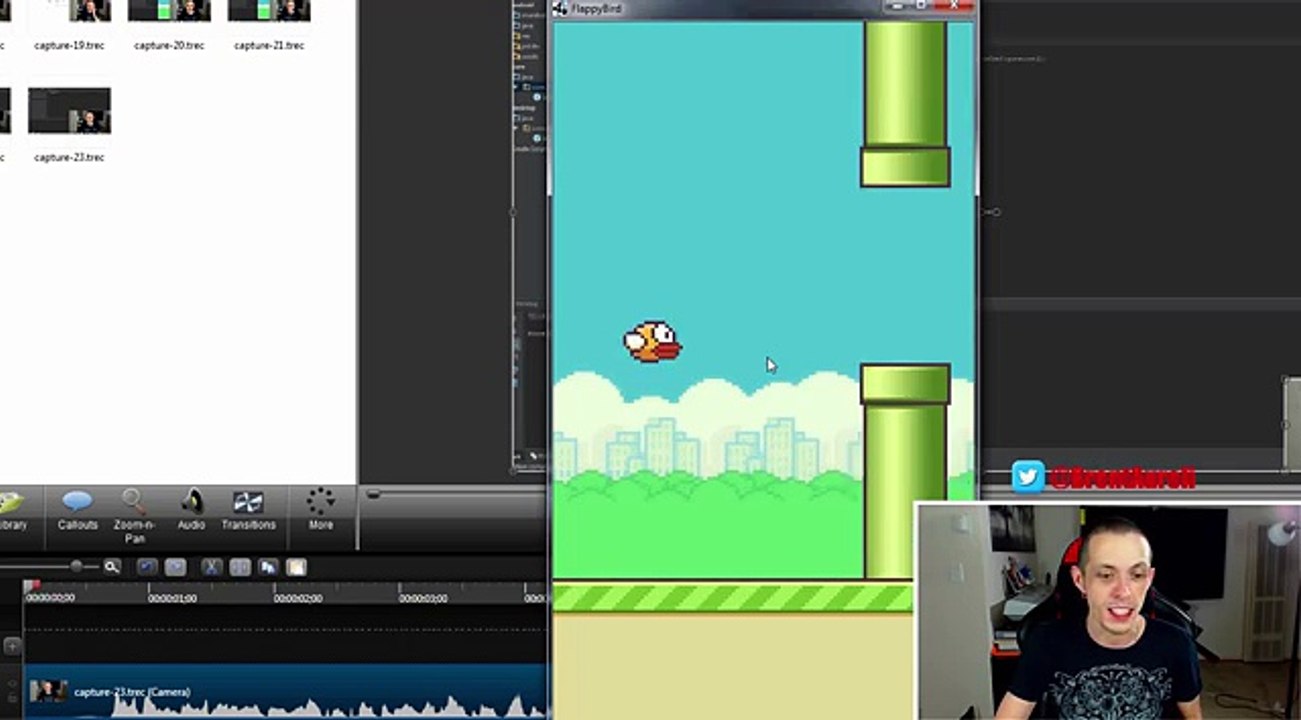
Task: Click the preview playback scrubber handle
Action: (373, 493)
